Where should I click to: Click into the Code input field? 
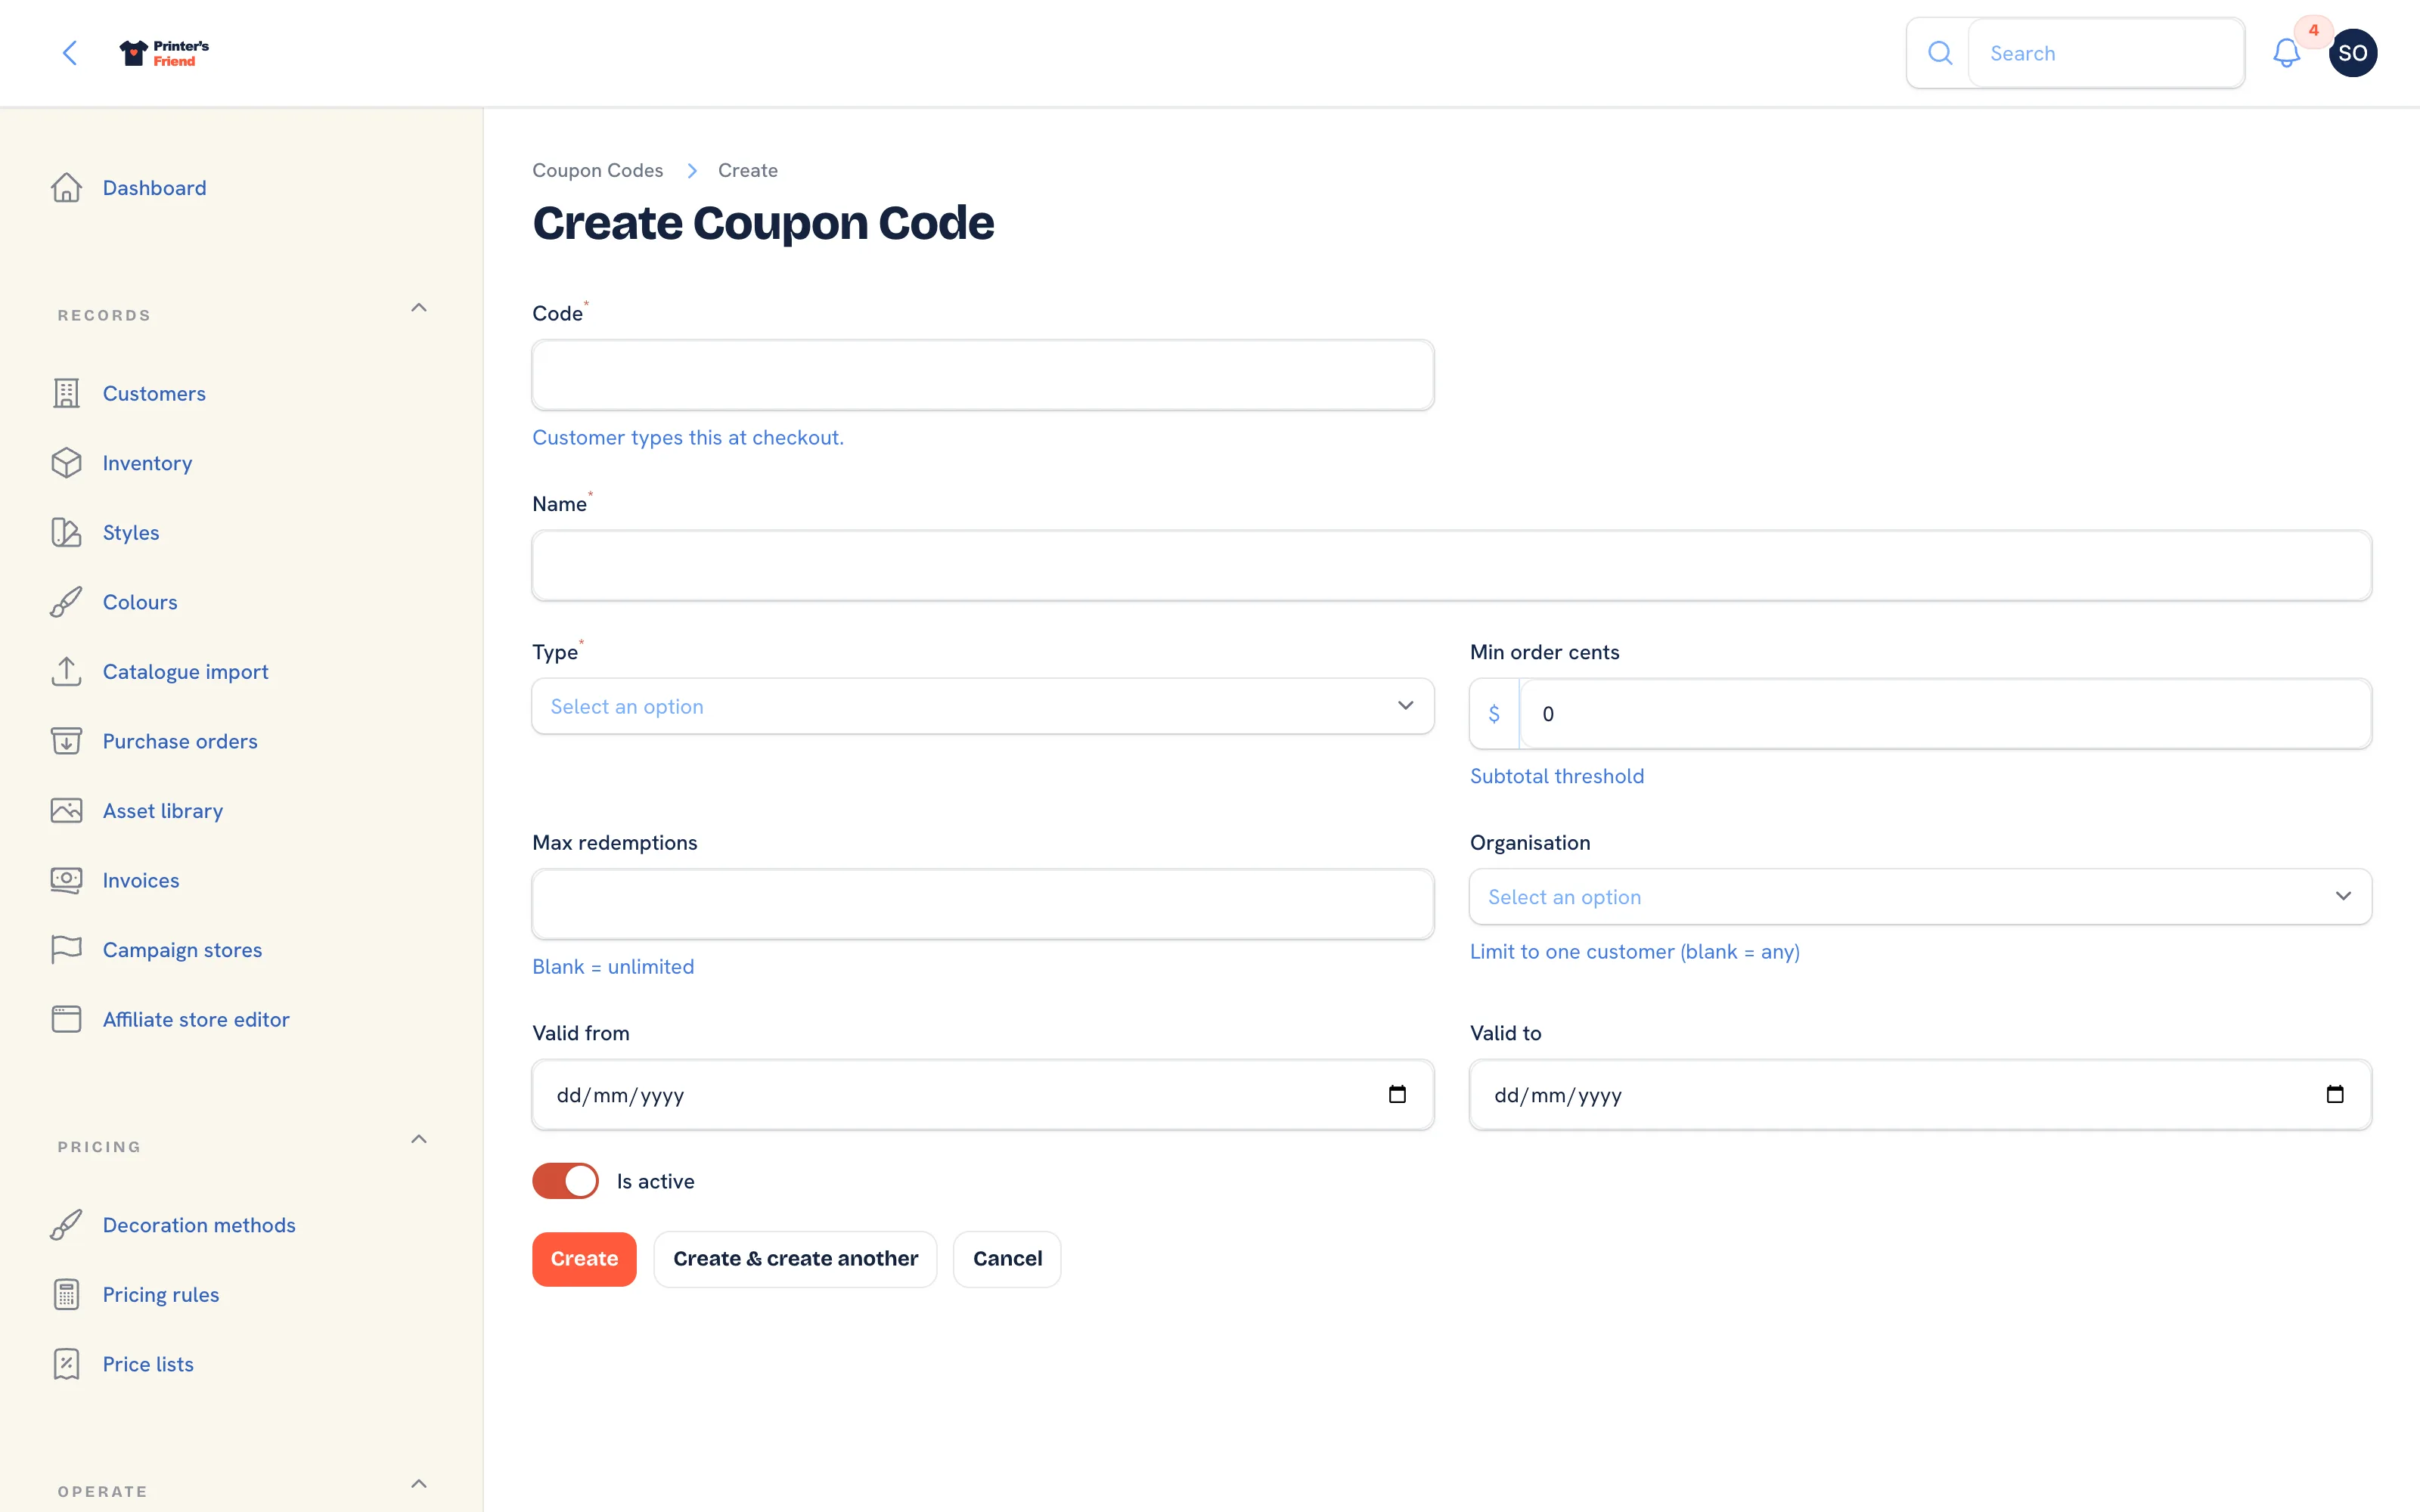pos(982,375)
